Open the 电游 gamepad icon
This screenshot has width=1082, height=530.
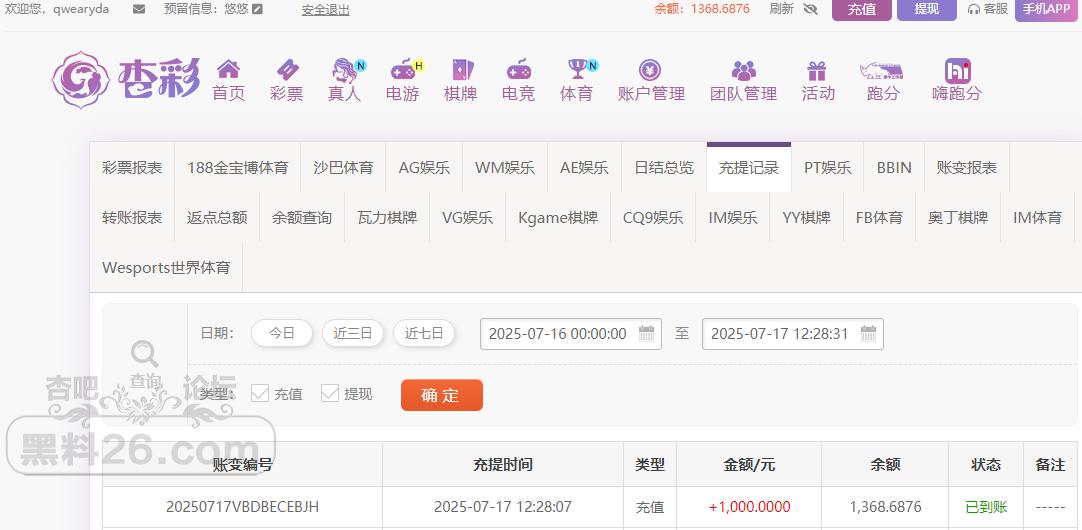pos(403,70)
